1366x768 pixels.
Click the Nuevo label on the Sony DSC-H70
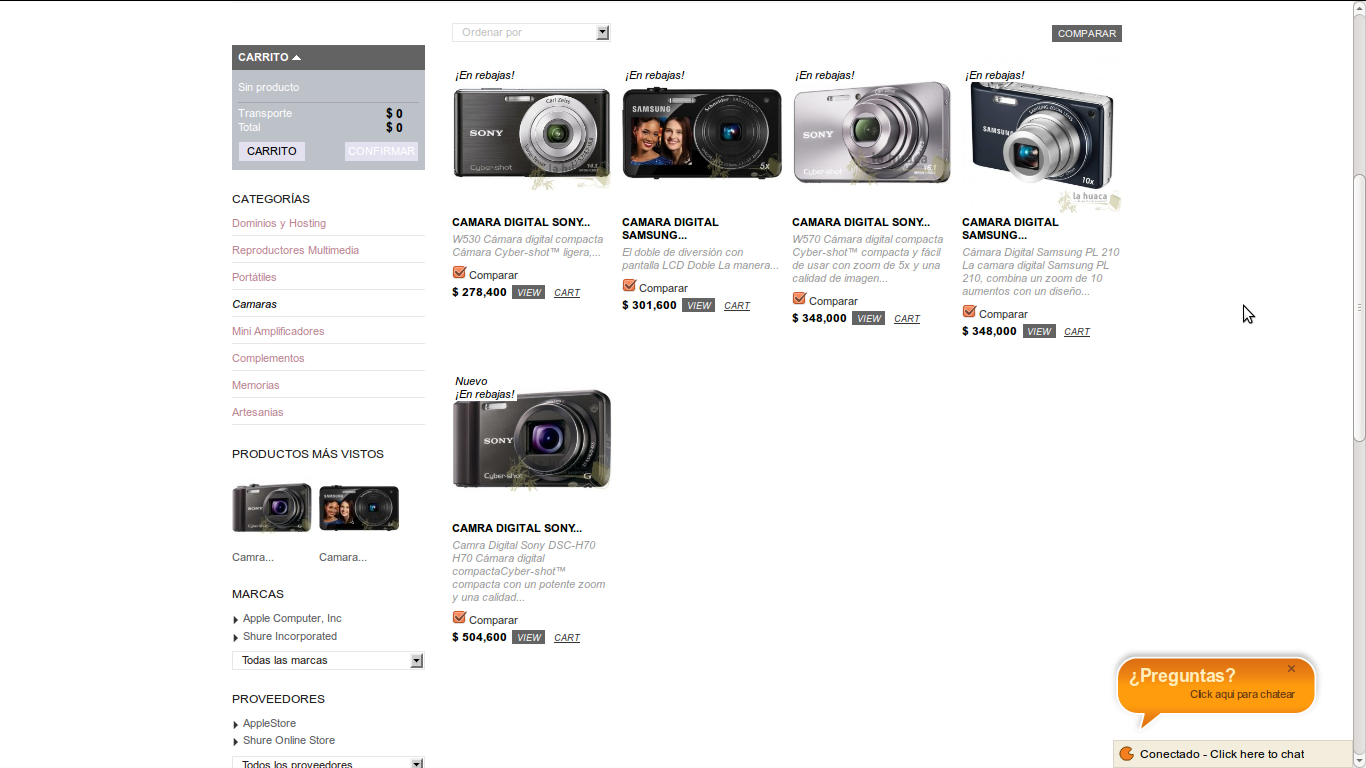(x=471, y=381)
